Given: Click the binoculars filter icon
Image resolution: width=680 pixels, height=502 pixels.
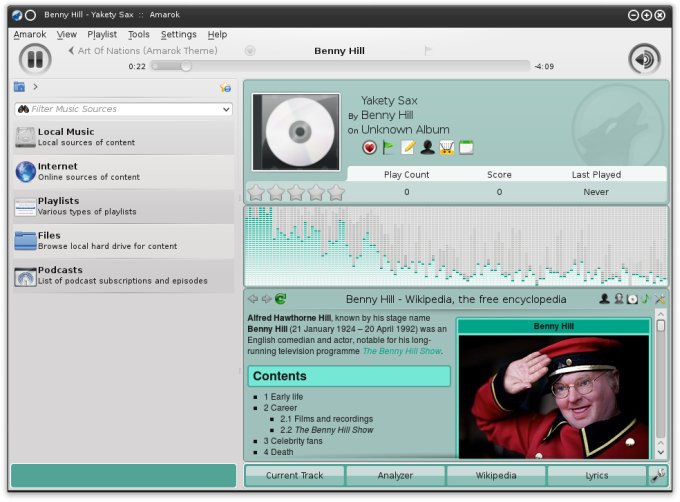Looking at the screenshot, I should coord(23,109).
